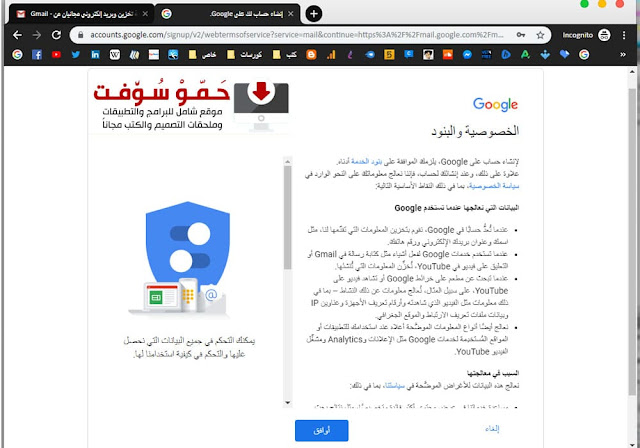Viewport: 640px width, 448px height.
Task: Open the Facebook bookmark
Action: 37,54
